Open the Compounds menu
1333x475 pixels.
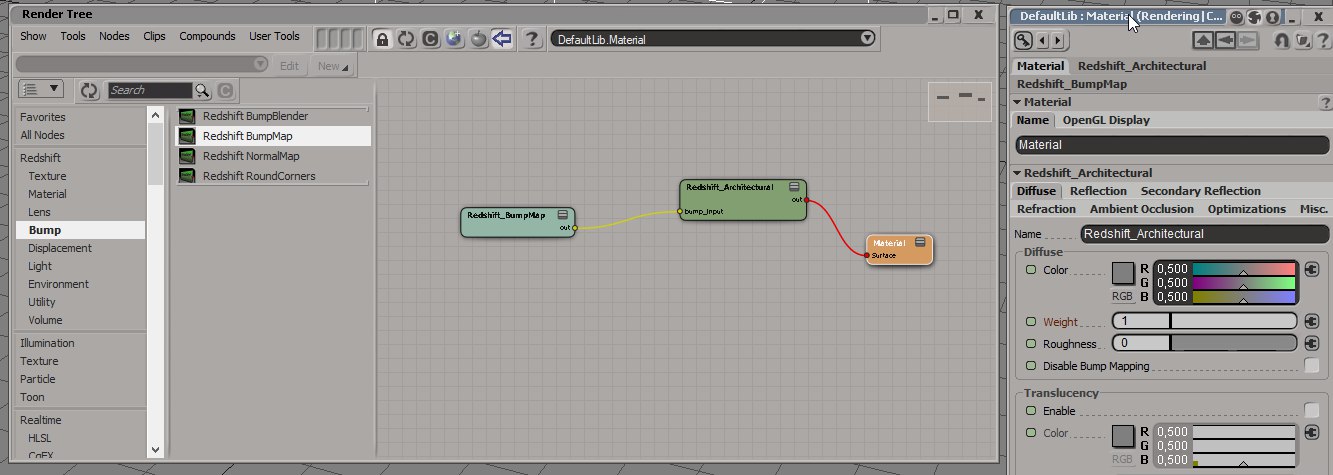click(207, 36)
